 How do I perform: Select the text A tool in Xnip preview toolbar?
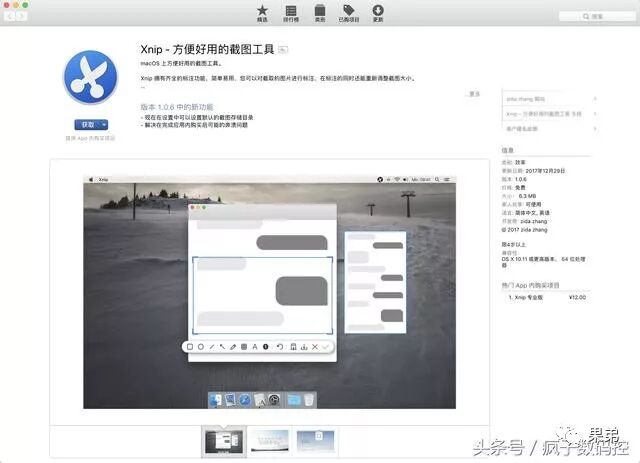click(x=255, y=347)
